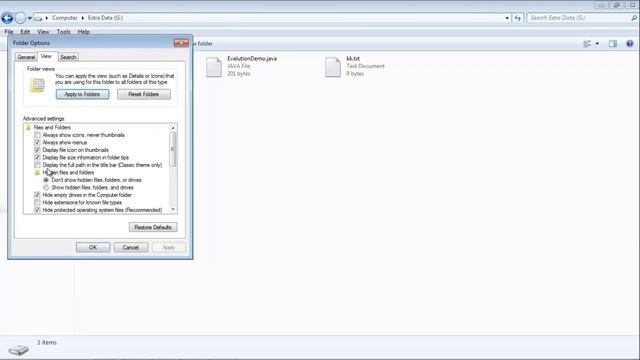
Task: Click Extra Data (G:) breadcrumb
Action: (105, 18)
